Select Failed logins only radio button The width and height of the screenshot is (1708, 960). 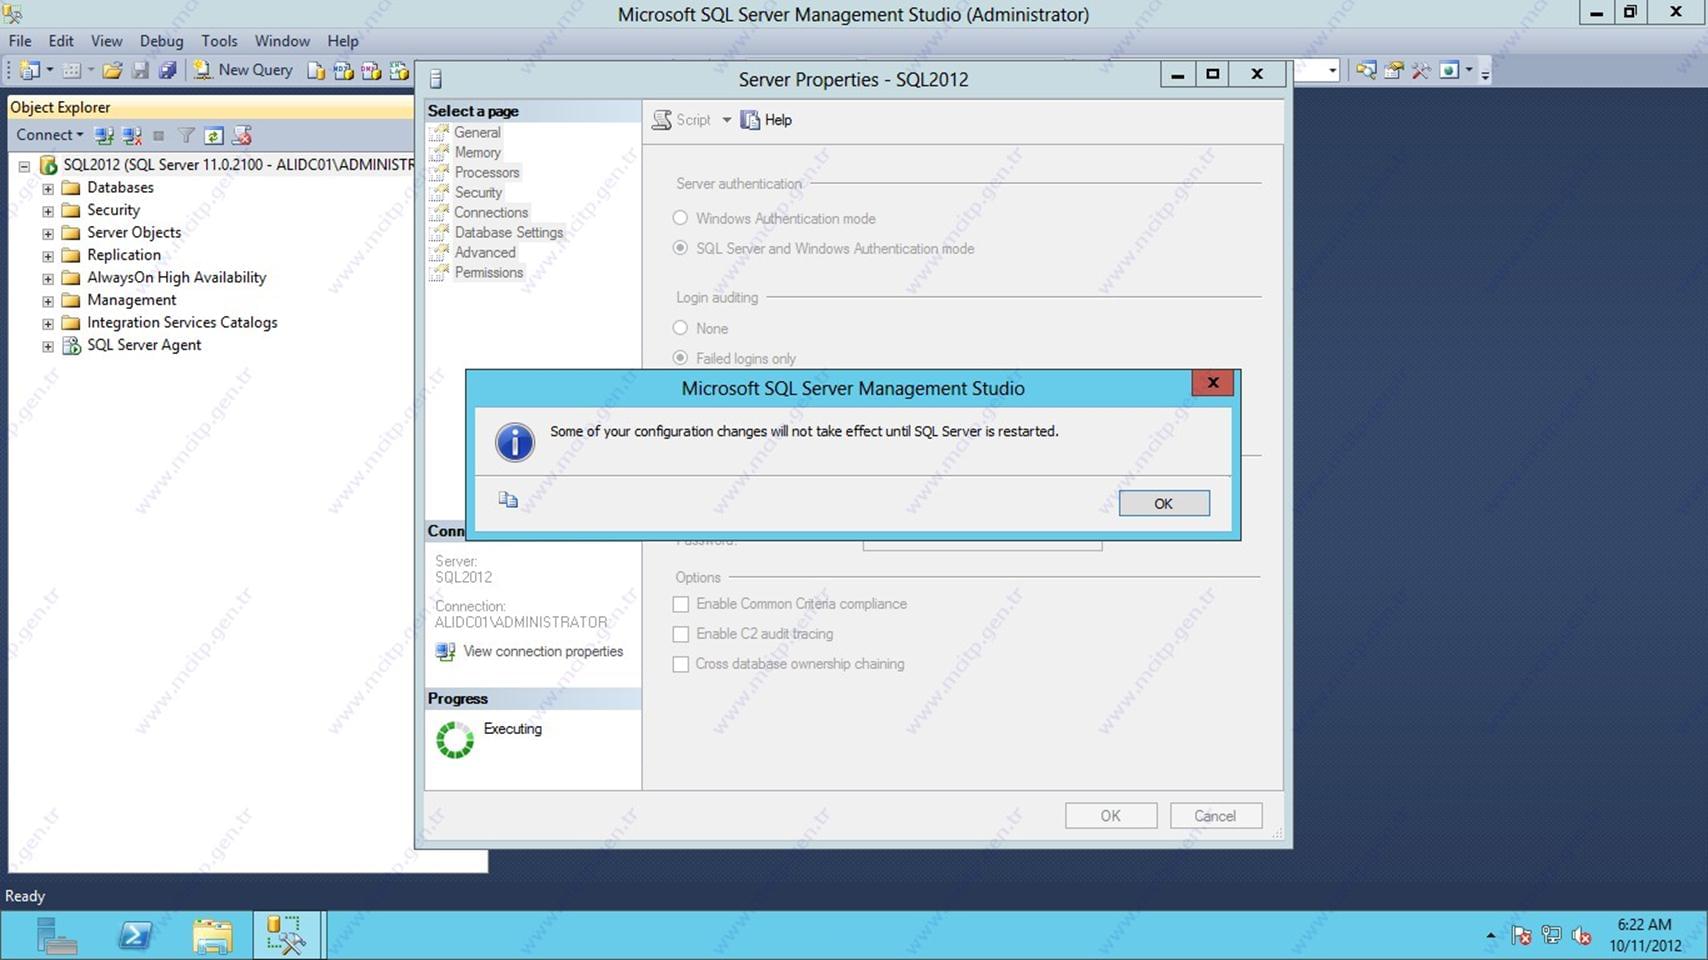click(680, 358)
